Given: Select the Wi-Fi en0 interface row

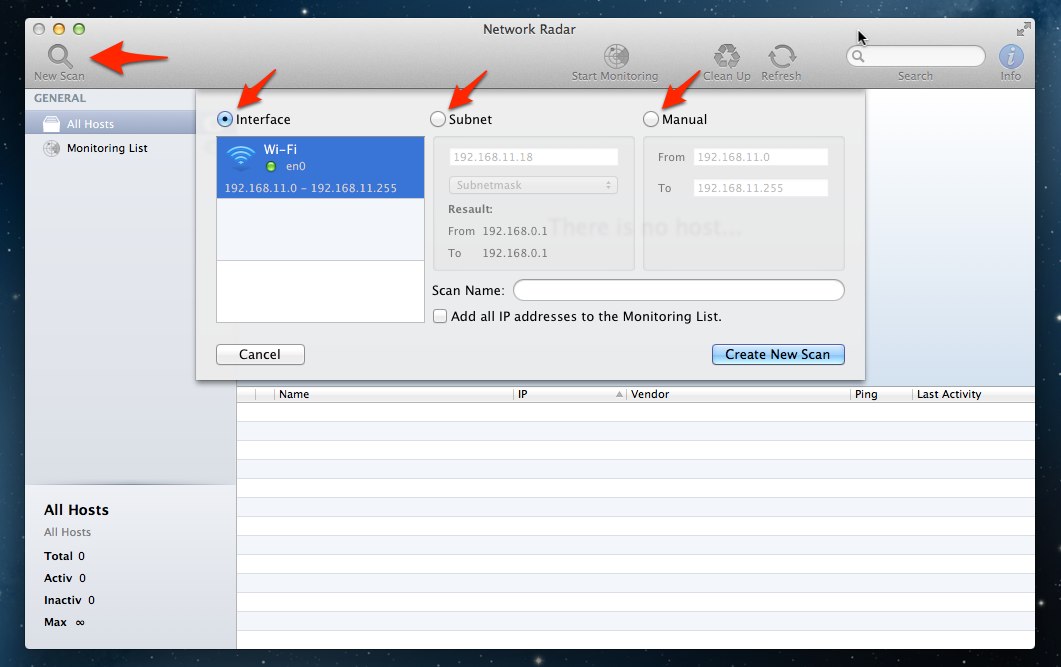Looking at the screenshot, I should pos(320,167).
